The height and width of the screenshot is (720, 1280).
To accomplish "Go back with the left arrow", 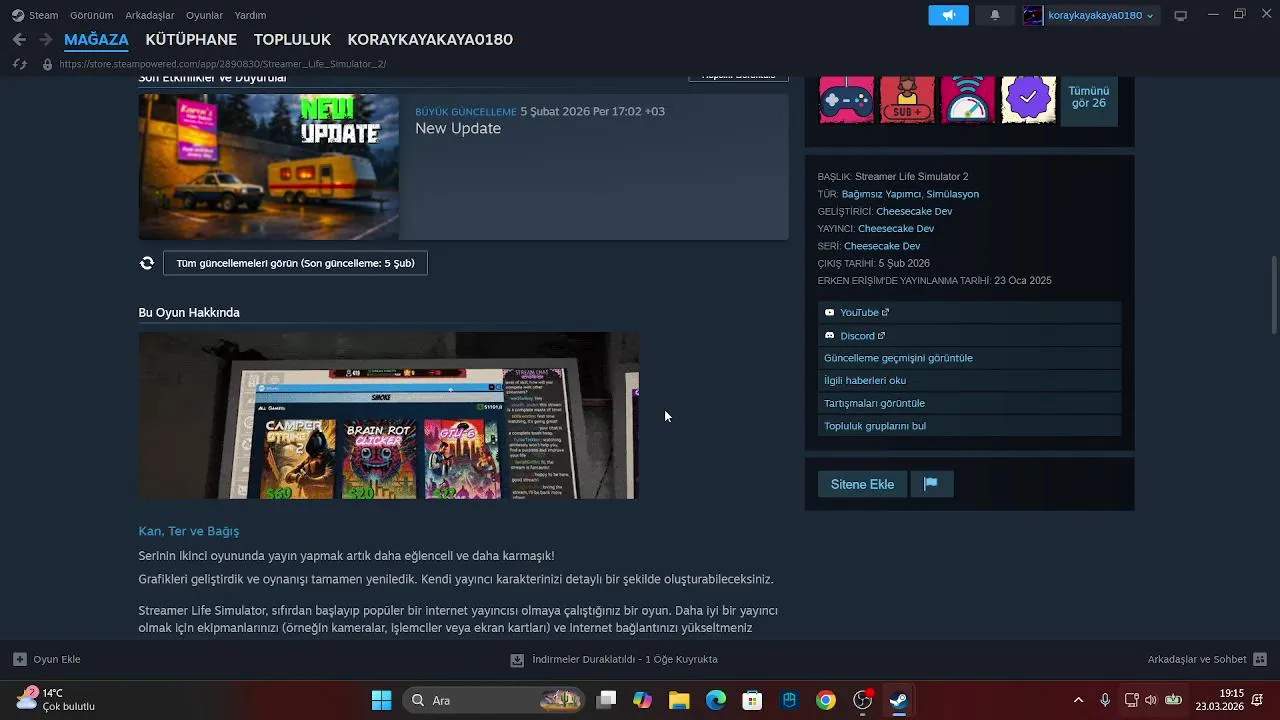I will point(19,40).
